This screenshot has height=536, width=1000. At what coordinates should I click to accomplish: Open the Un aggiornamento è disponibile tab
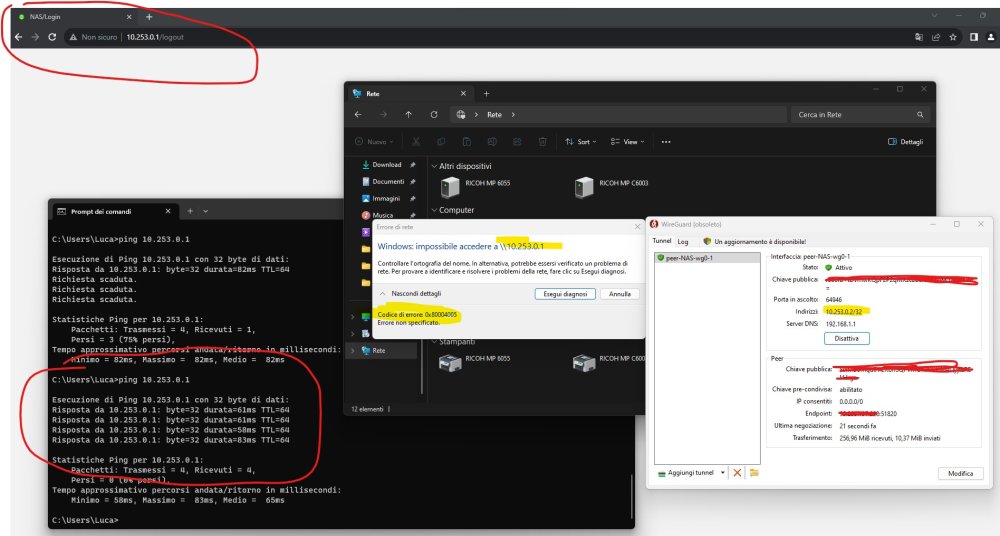coord(754,241)
